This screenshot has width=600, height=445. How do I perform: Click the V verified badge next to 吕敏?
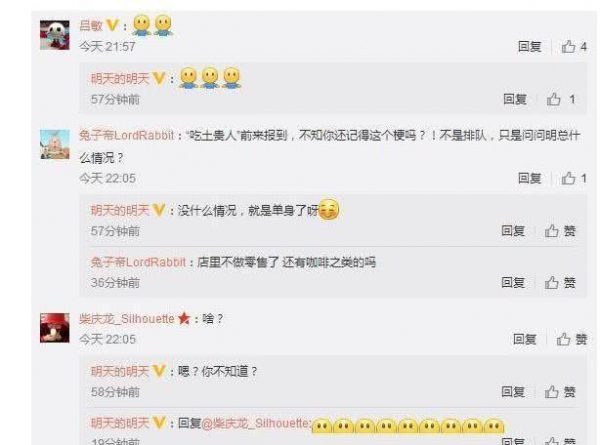click(112, 25)
